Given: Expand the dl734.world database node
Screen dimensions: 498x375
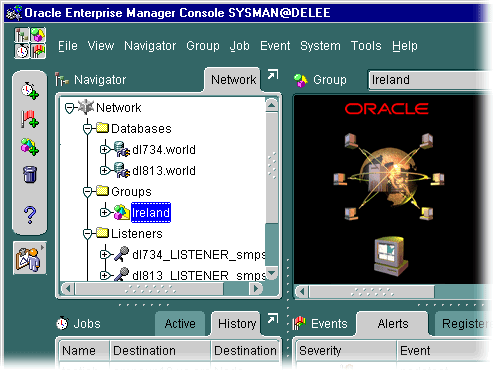Looking at the screenshot, I should (105, 150).
